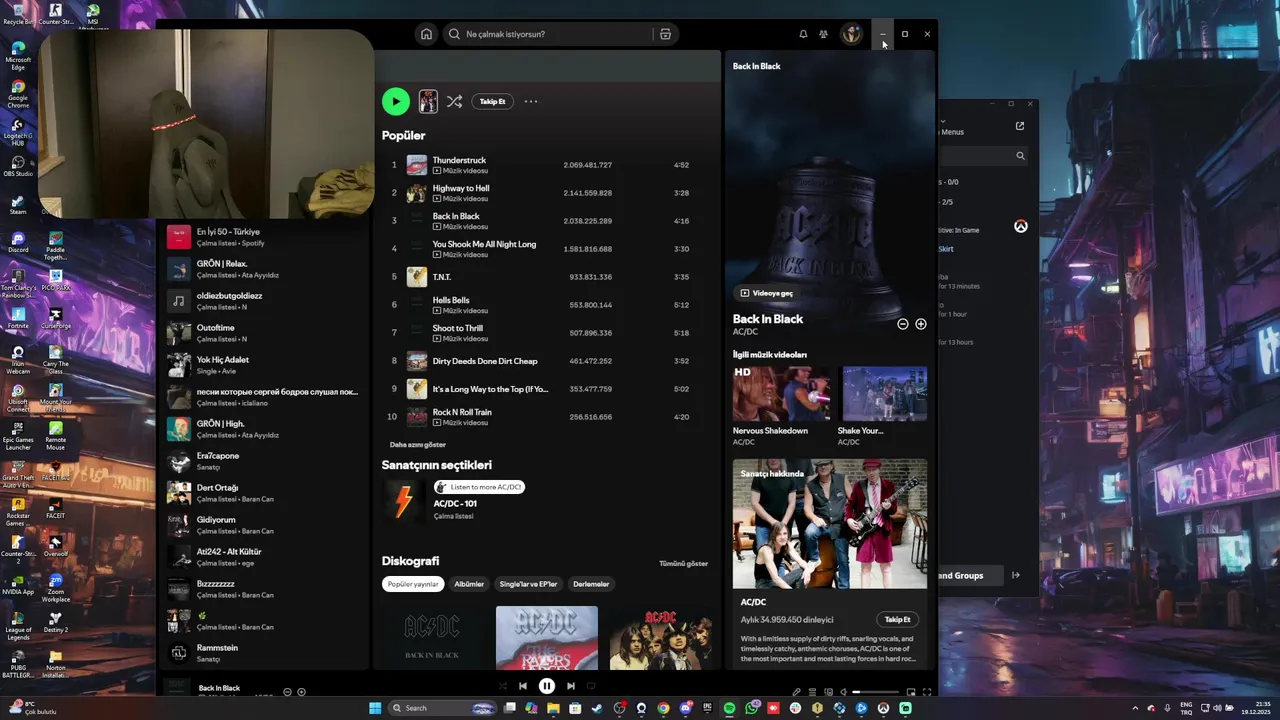This screenshot has height=720, width=1280.
Task: Switch to the 'Derlemeler' filter chip
Action: 591,584
